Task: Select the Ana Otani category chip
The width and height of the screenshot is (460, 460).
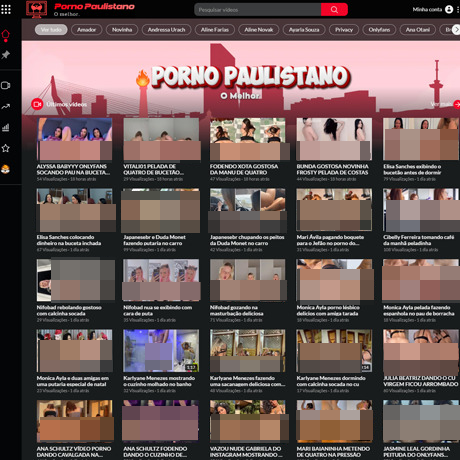Action: pos(418,30)
